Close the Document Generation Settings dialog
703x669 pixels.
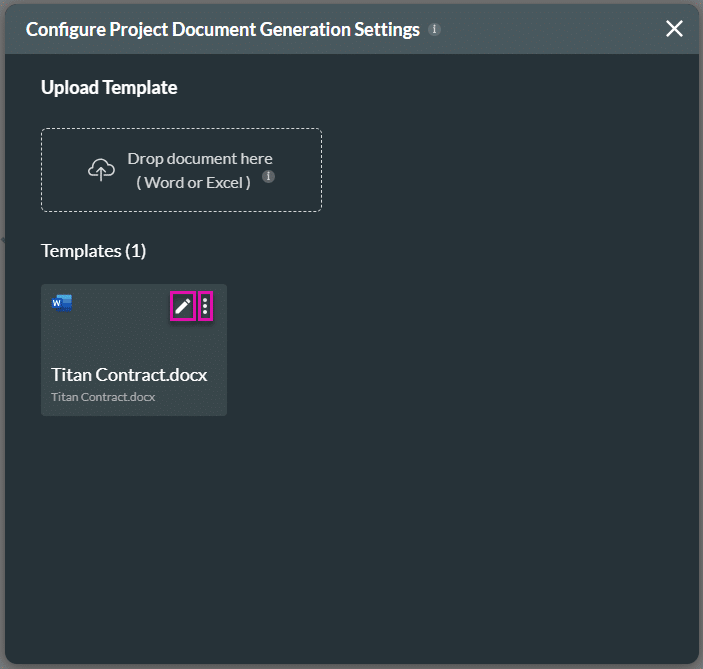coord(674,29)
